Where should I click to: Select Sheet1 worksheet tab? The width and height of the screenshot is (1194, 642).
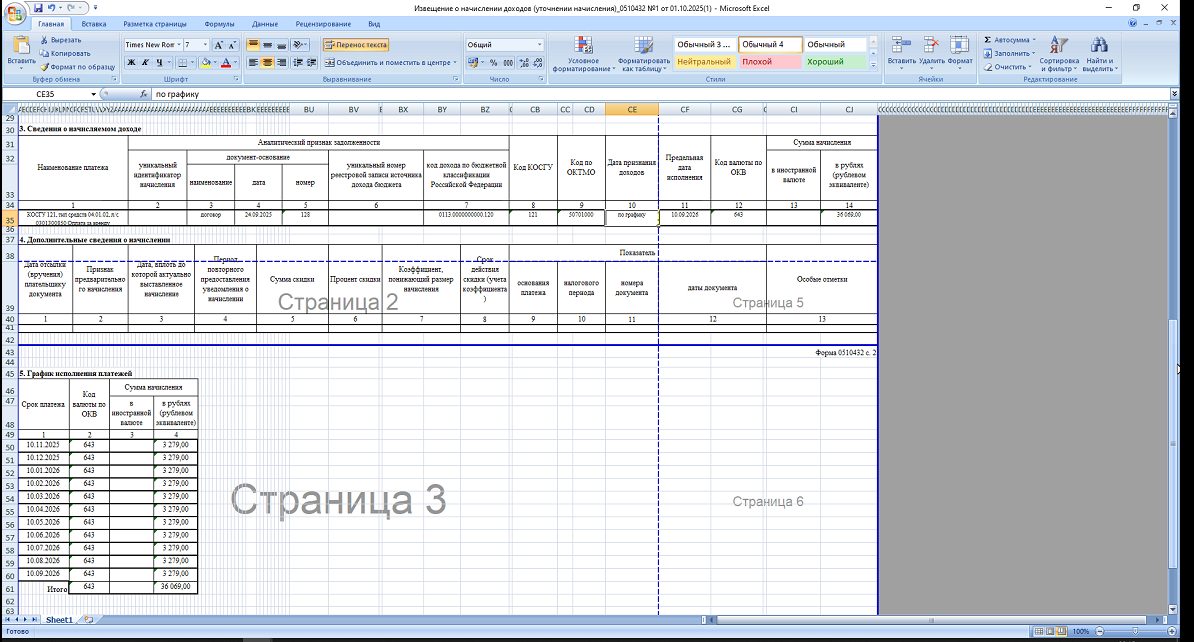[59, 620]
